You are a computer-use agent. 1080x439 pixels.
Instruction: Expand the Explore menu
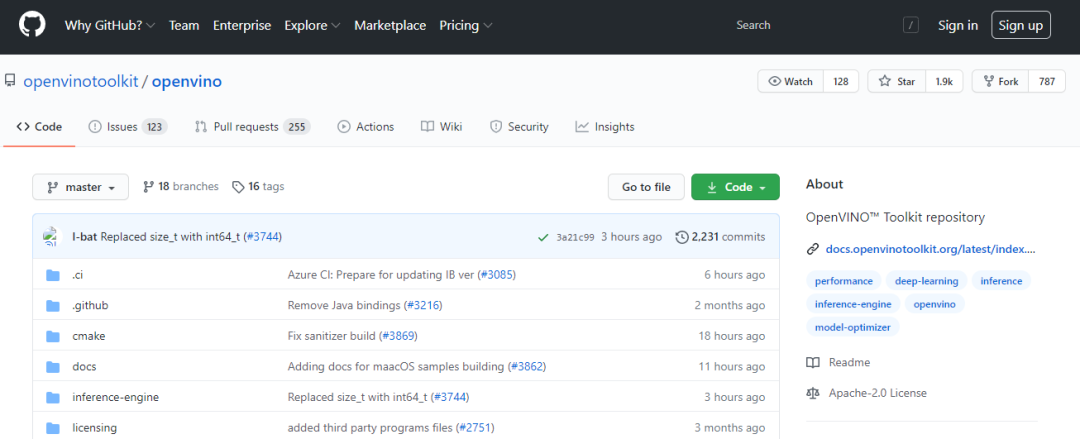click(312, 25)
